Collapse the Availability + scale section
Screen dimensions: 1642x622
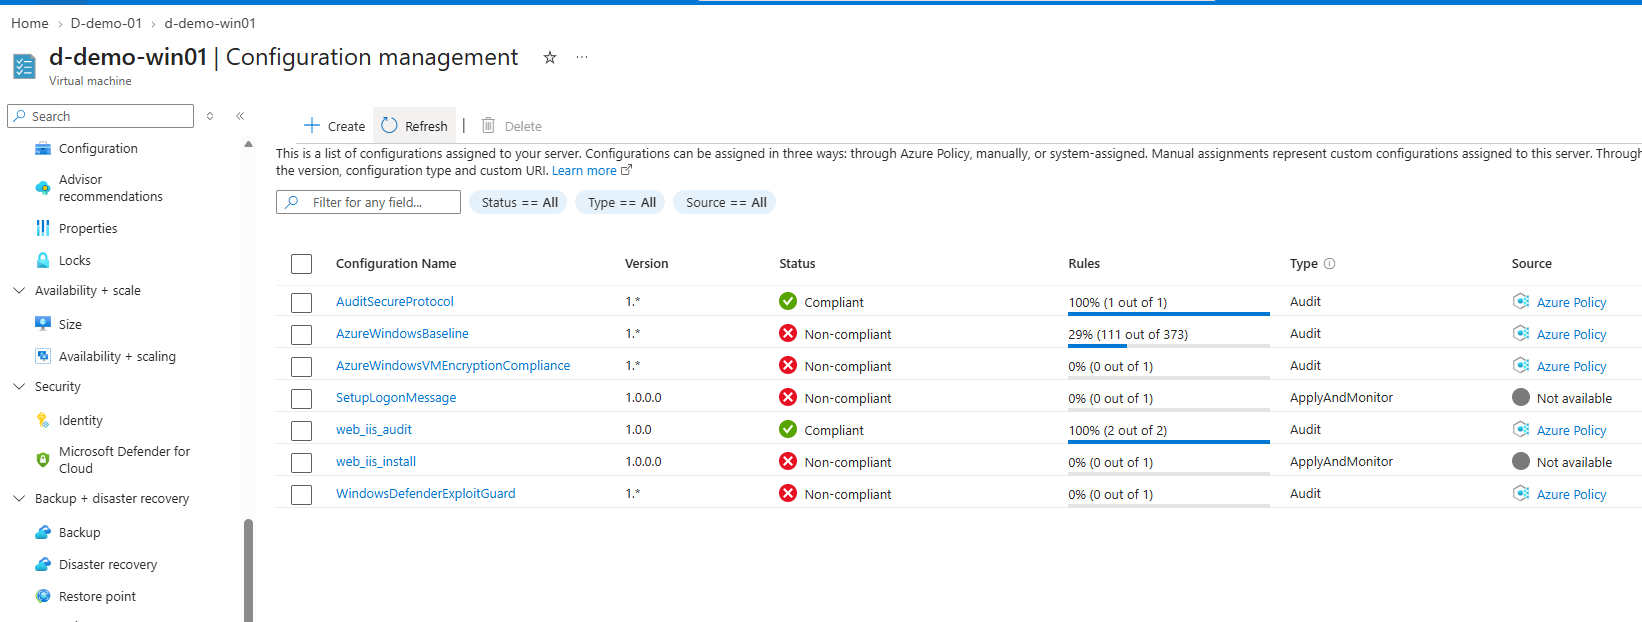pos(19,290)
